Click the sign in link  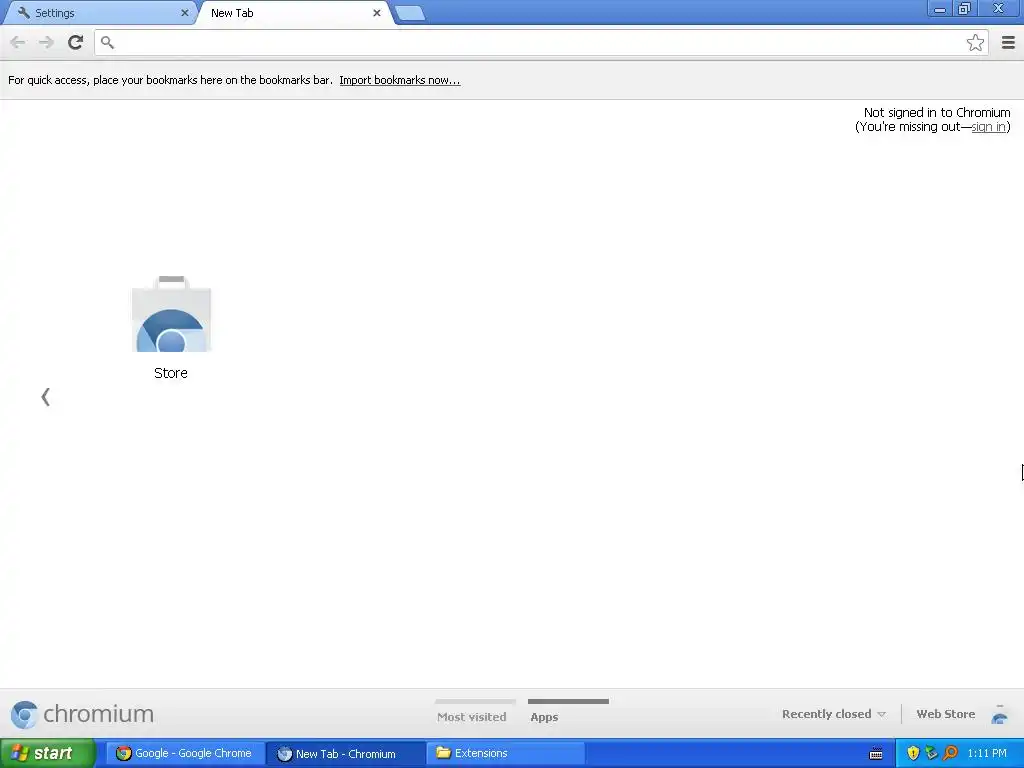[x=989, y=127]
